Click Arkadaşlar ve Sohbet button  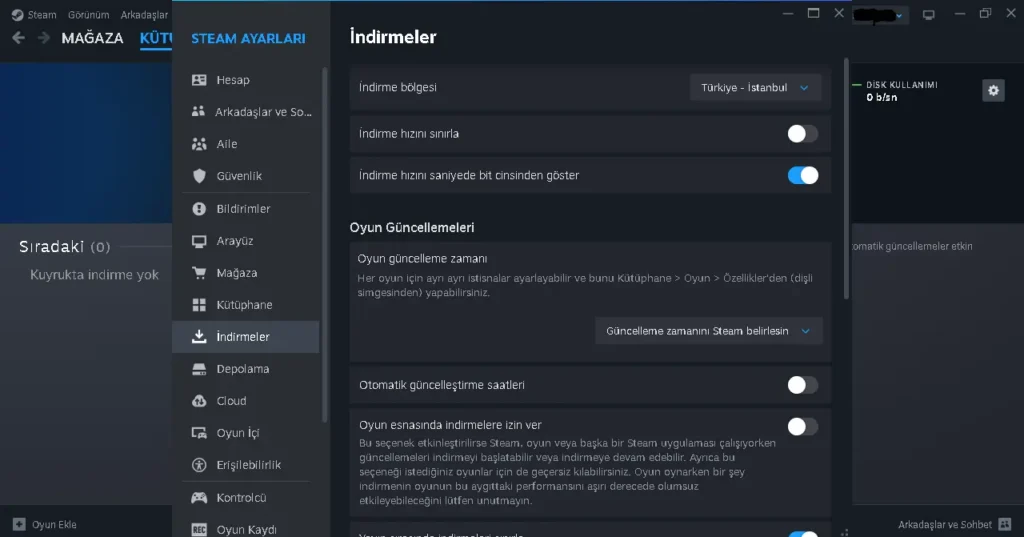pyautogui.click(x=954, y=525)
